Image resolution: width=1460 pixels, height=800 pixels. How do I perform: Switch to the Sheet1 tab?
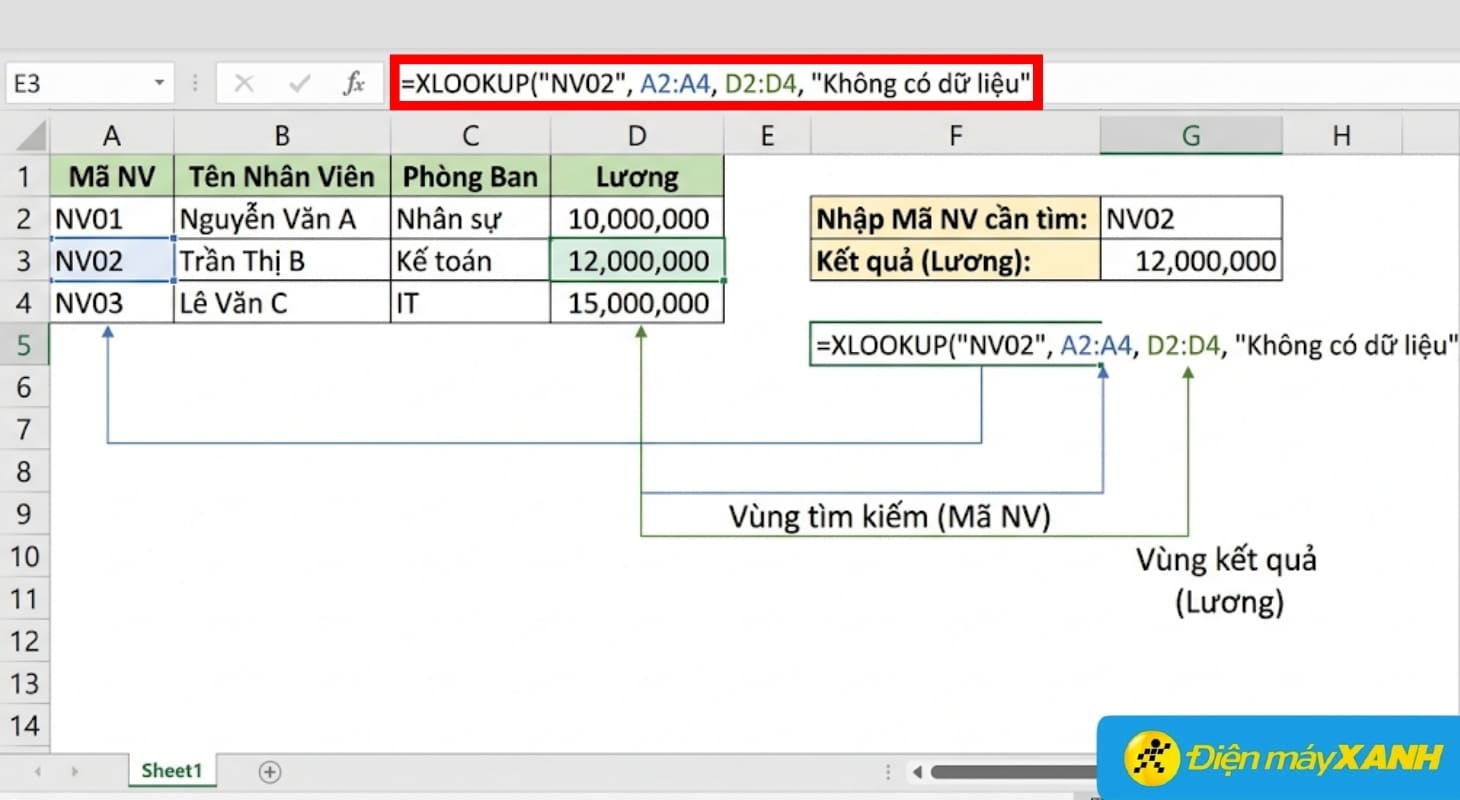click(x=170, y=770)
